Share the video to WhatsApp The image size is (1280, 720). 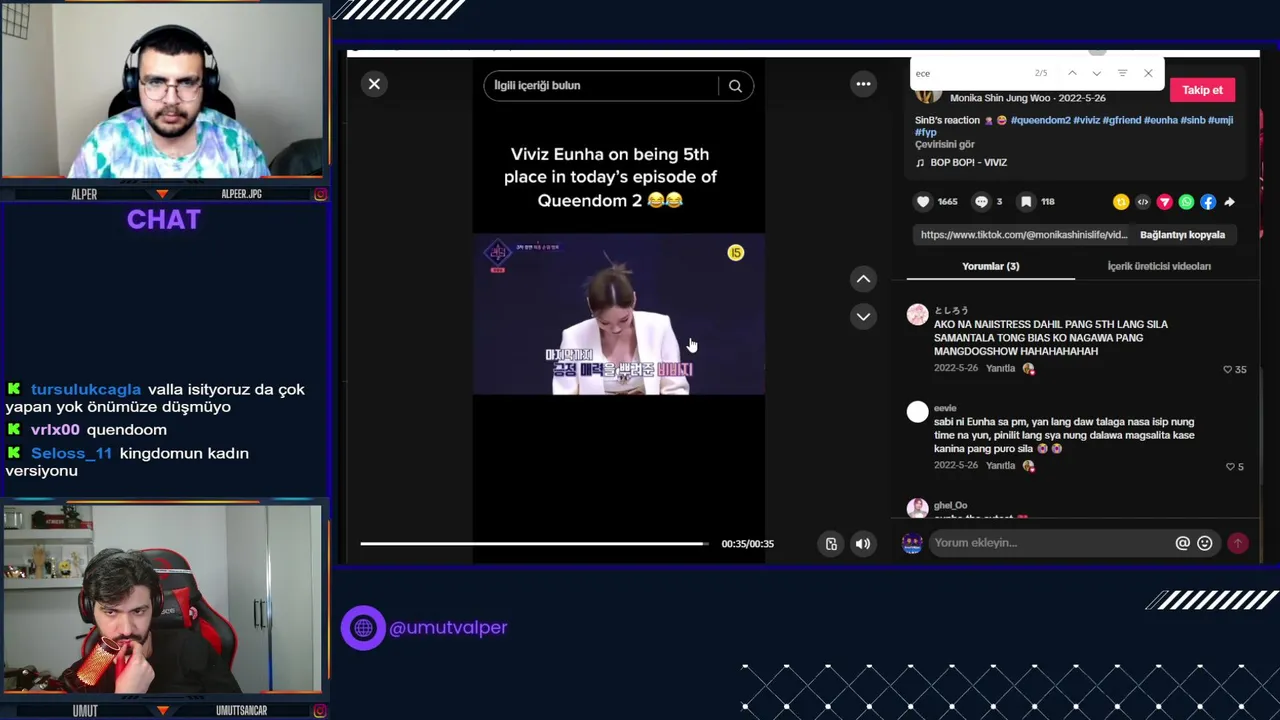pos(1186,202)
